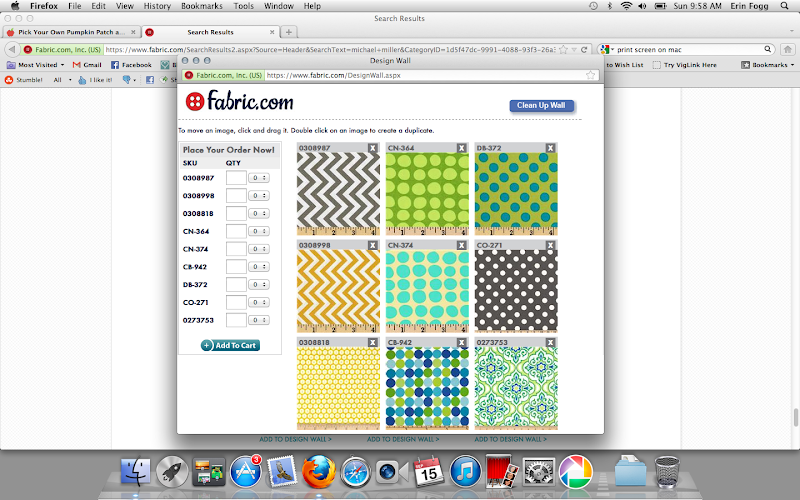
Task: Open the Firefox File menu
Action: 74,6
